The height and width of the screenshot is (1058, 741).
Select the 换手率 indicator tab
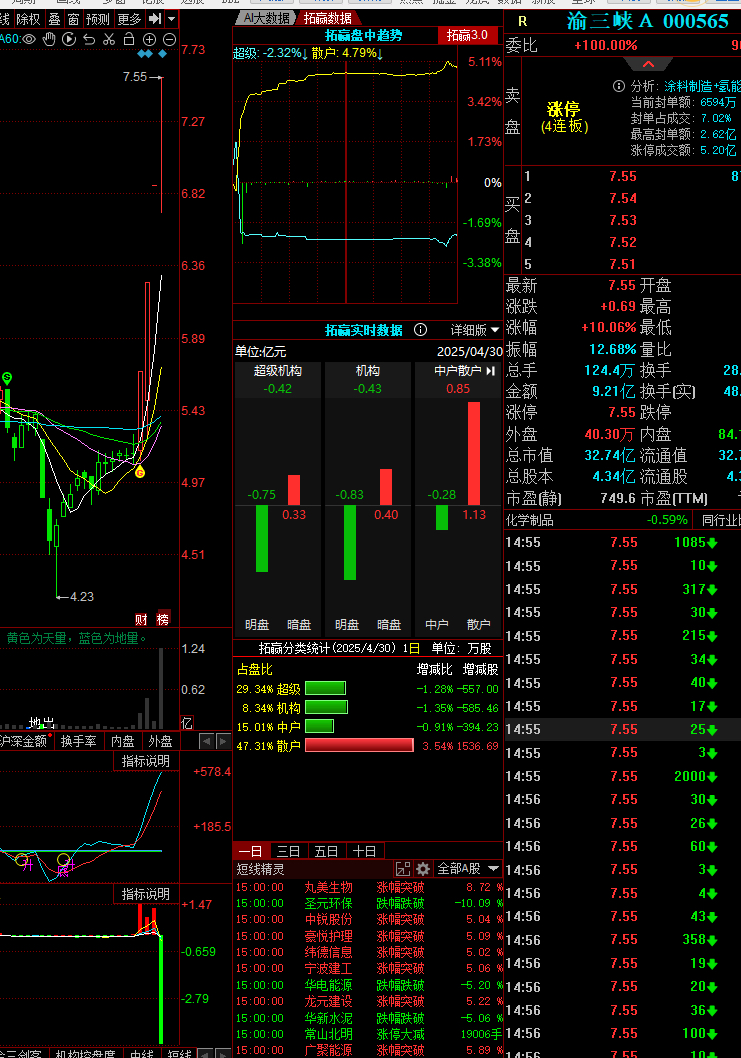(x=78, y=741)
